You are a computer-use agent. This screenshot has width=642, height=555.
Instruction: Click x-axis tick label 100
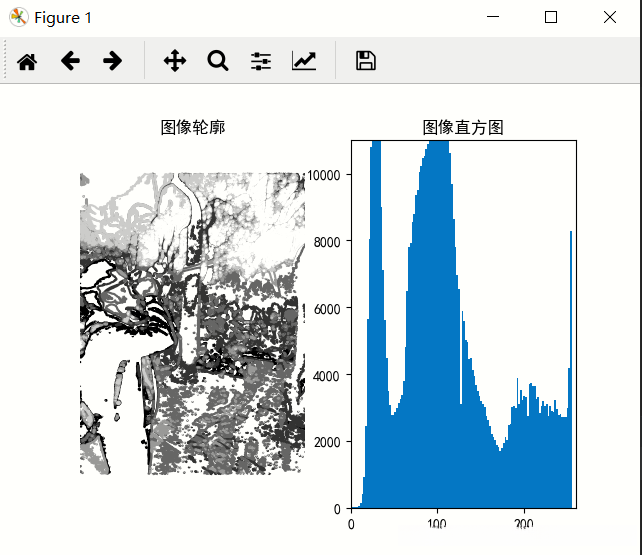(436, 524)
